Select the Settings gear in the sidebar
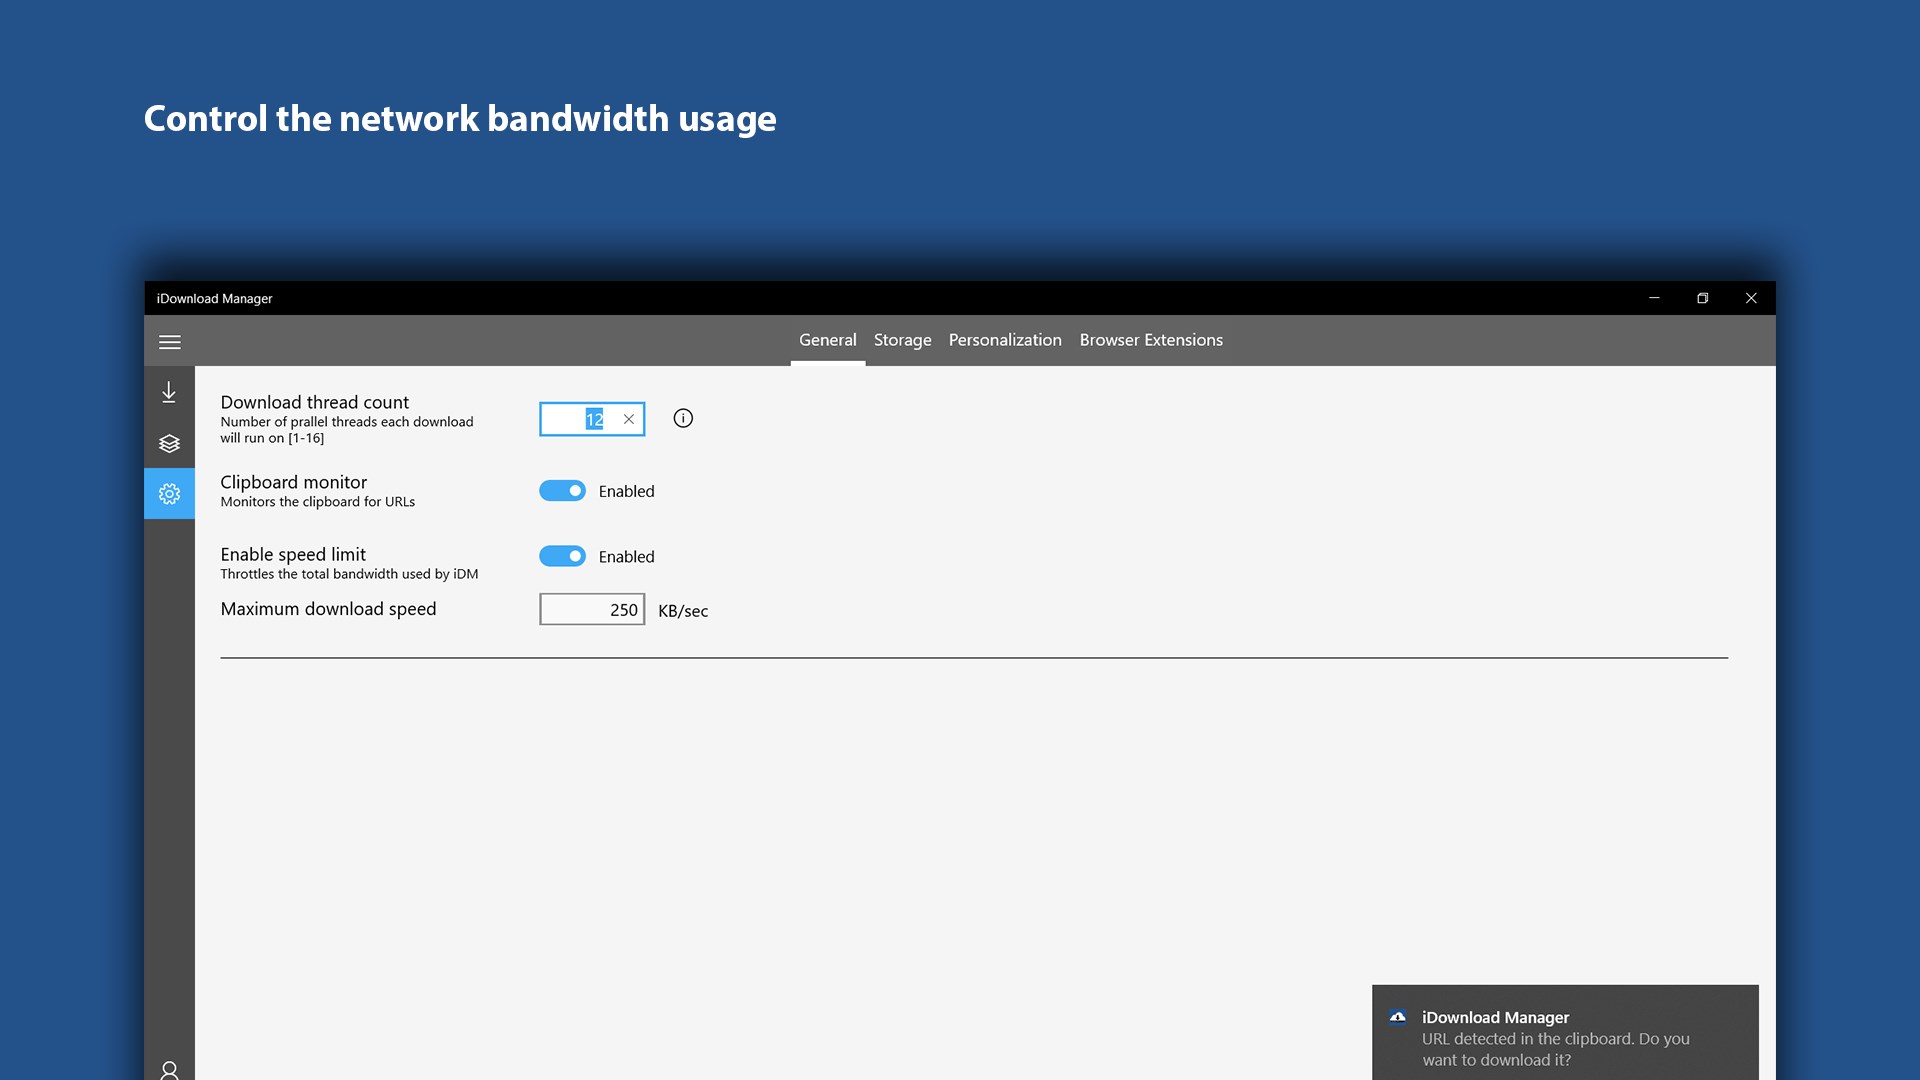 [169, 494]
